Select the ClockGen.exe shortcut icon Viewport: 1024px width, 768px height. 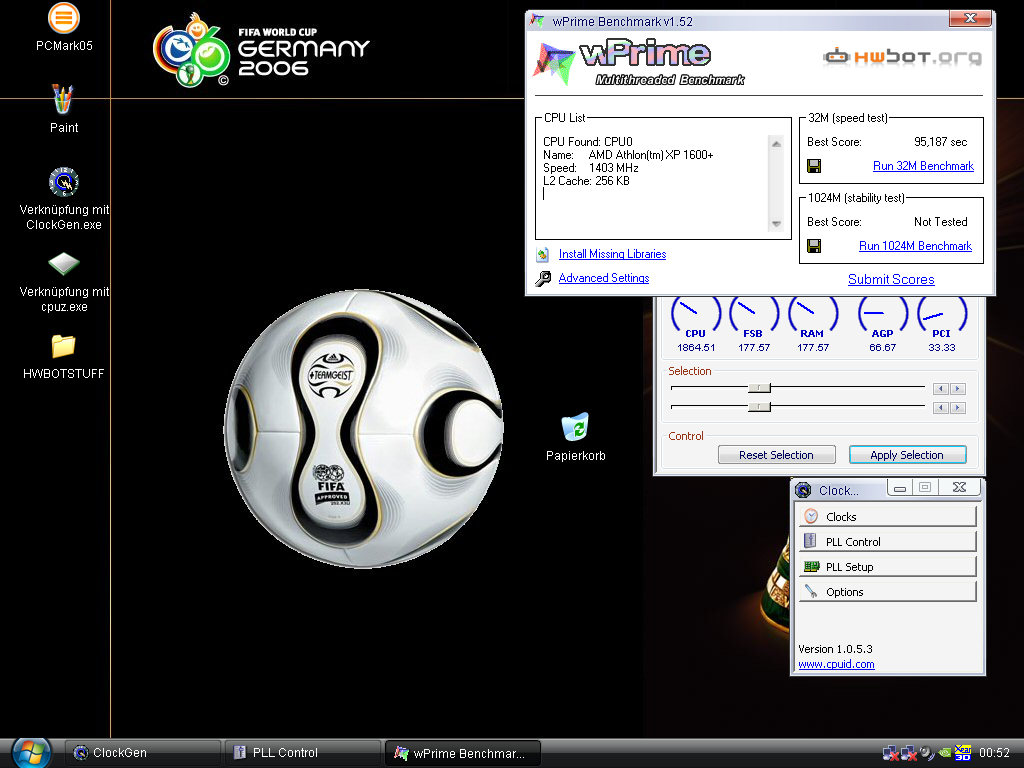[64, 182]
